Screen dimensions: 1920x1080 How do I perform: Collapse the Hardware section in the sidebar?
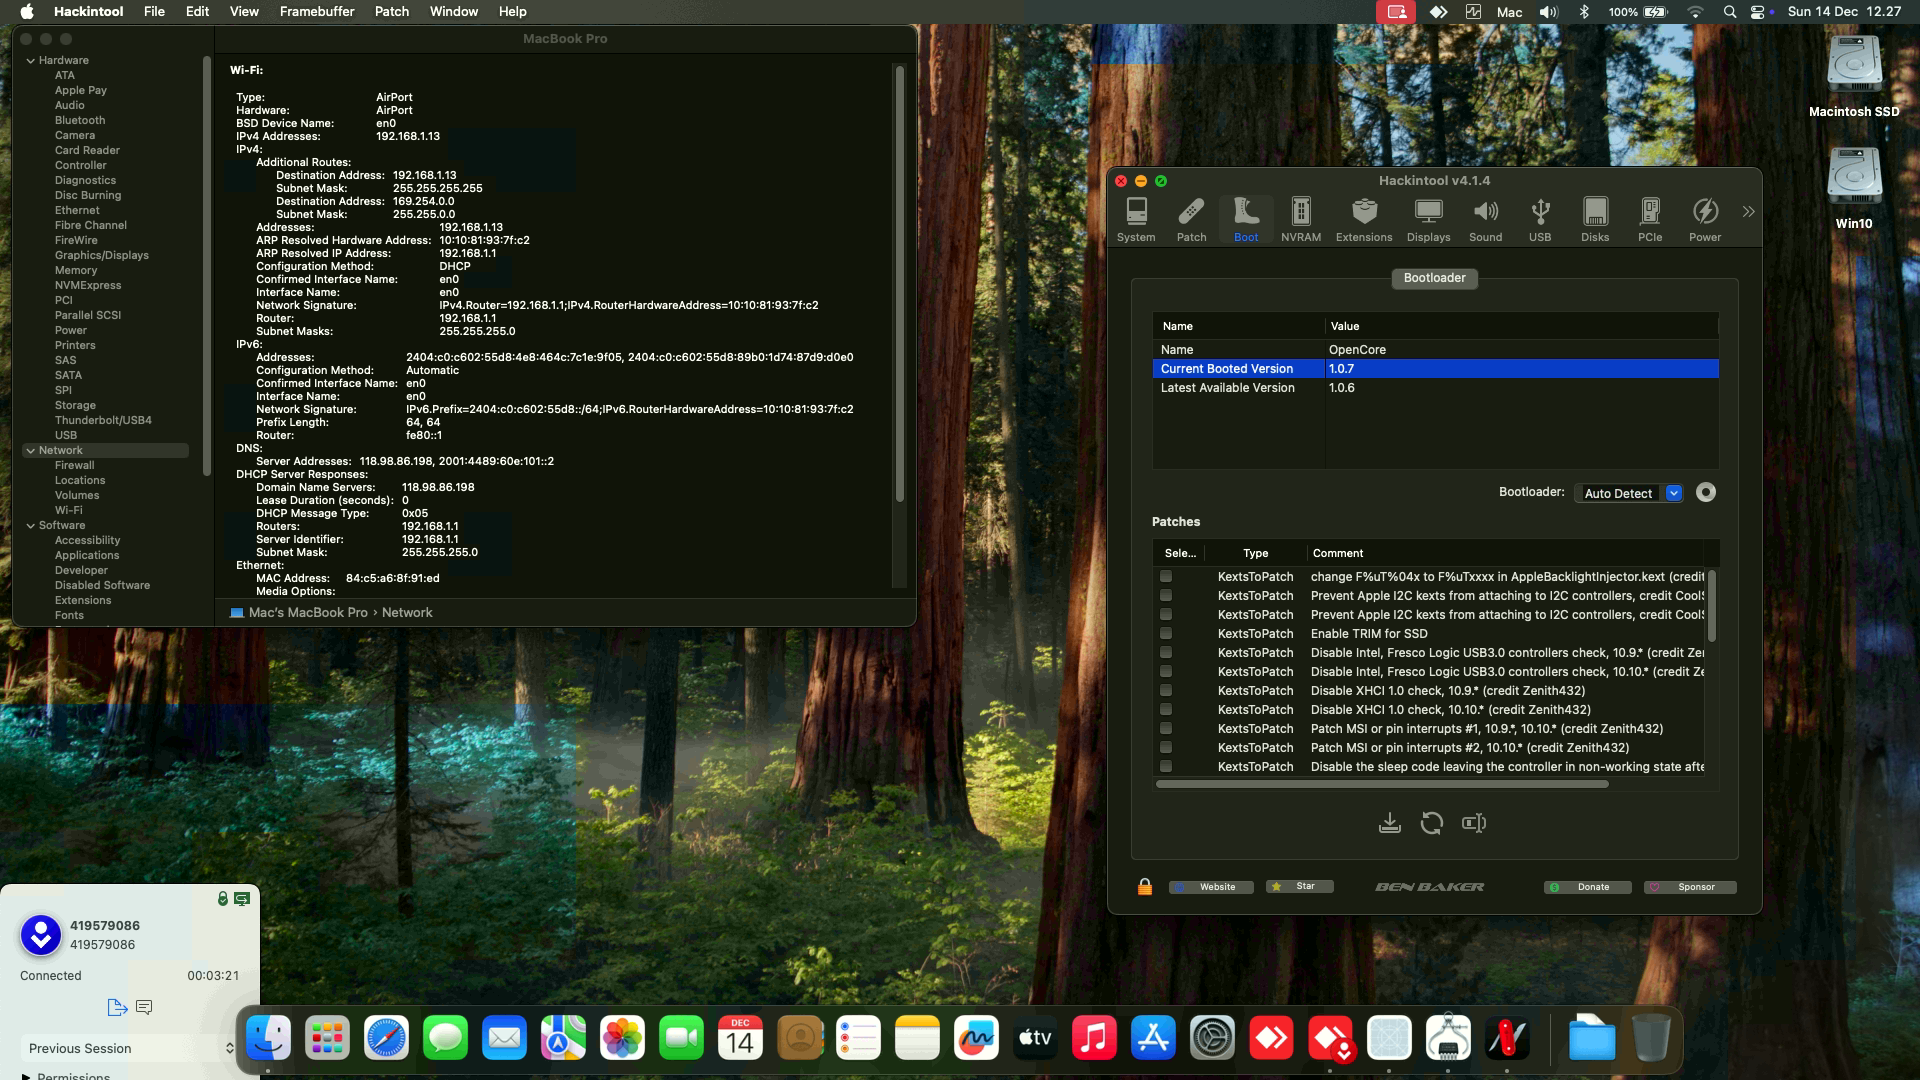click(x=31, y=61)
